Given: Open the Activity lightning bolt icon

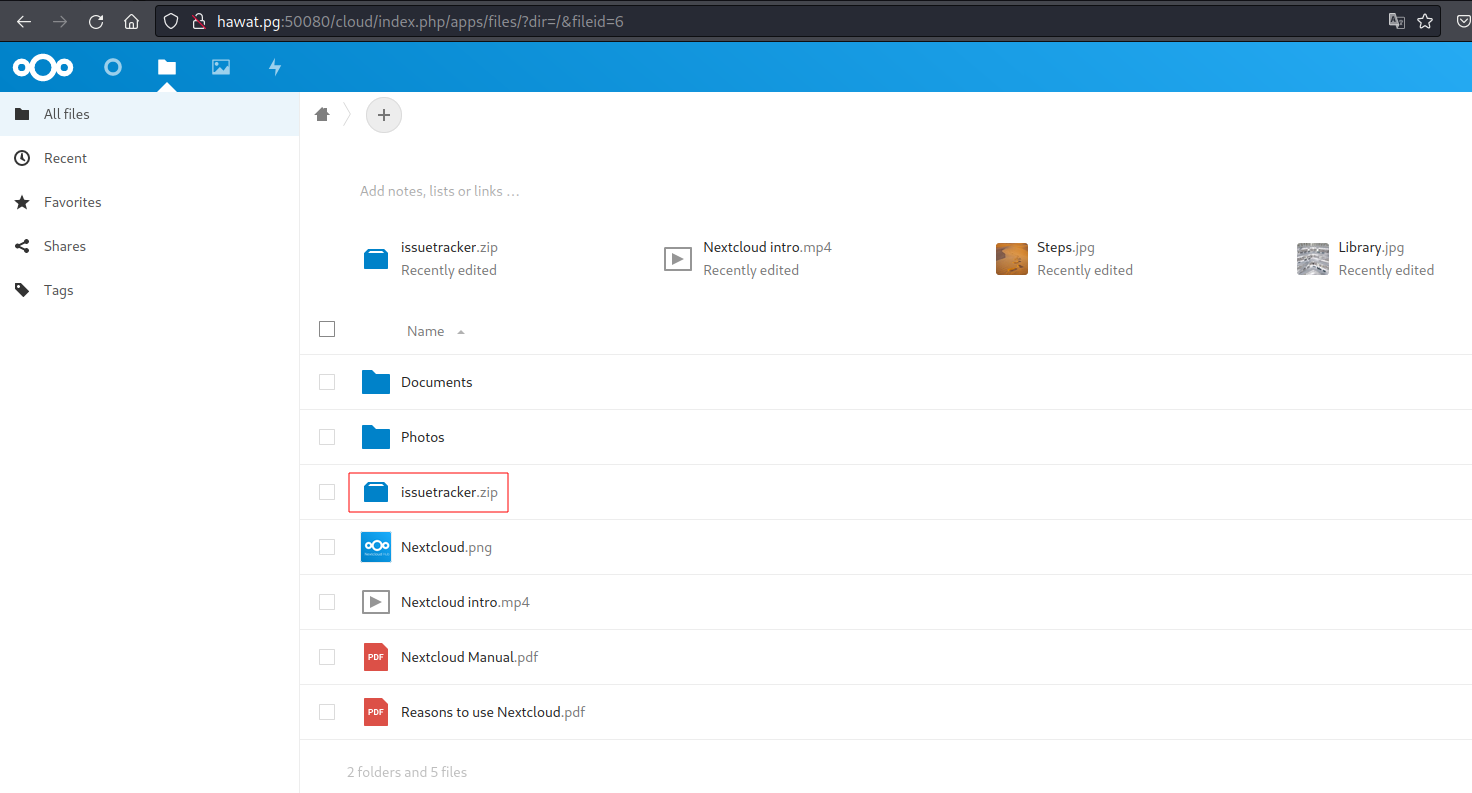Looking at the screenshot, I should tap(275, 67).
